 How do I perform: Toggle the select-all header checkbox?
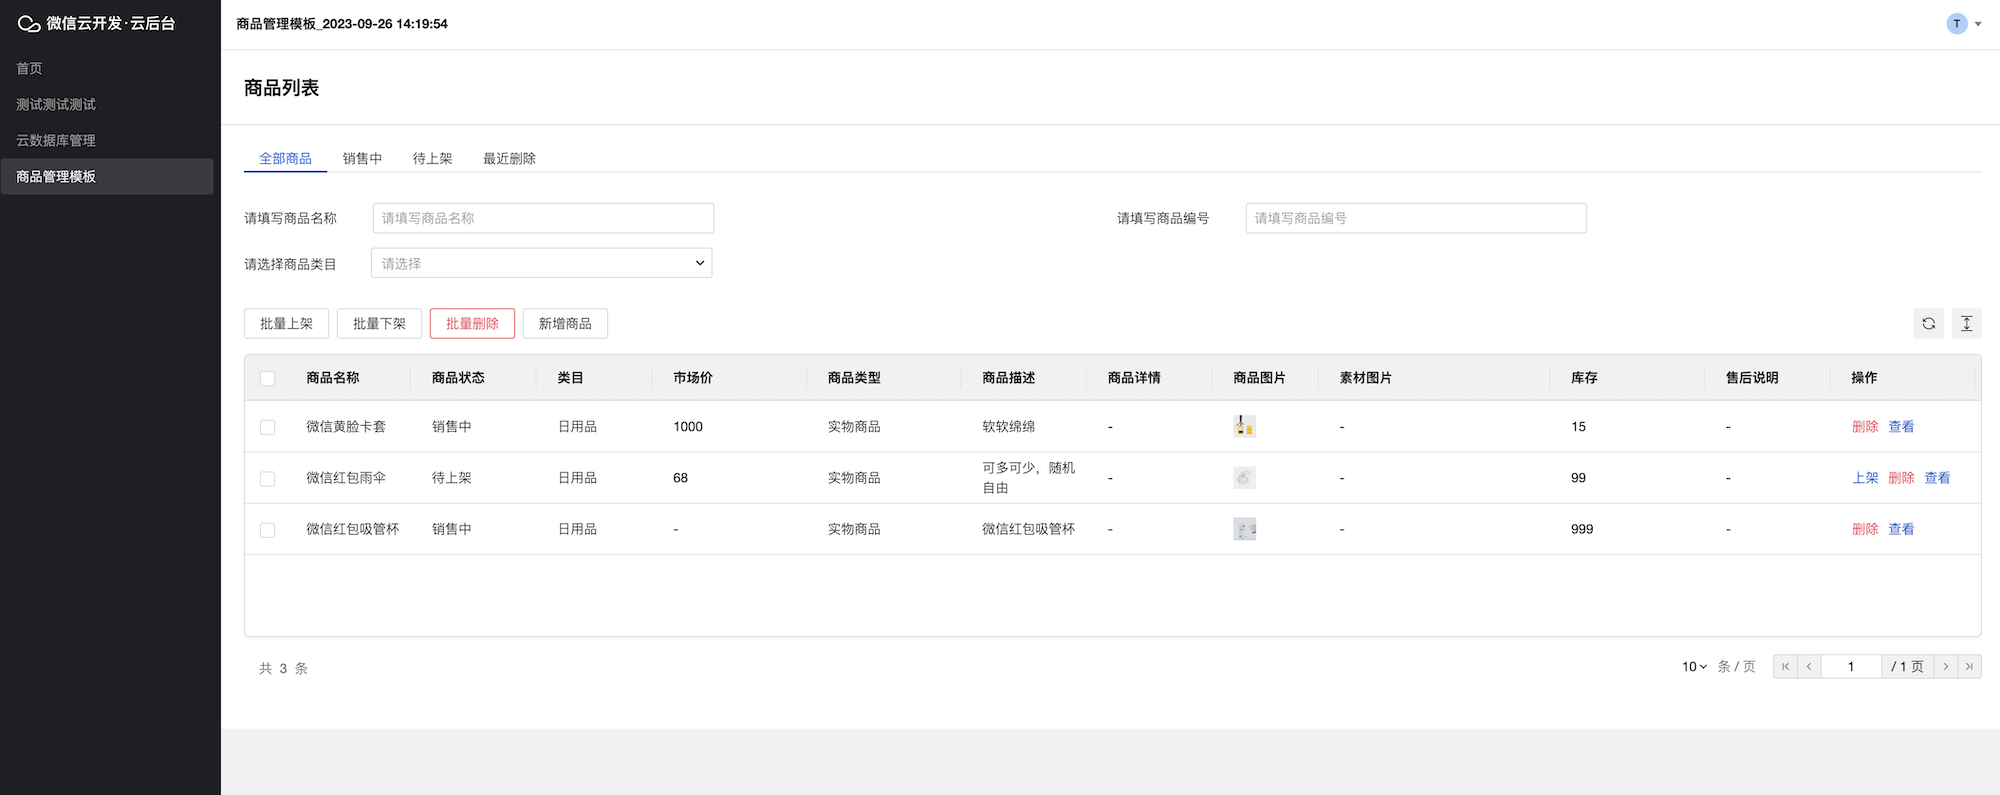click(x=267, y=378)
